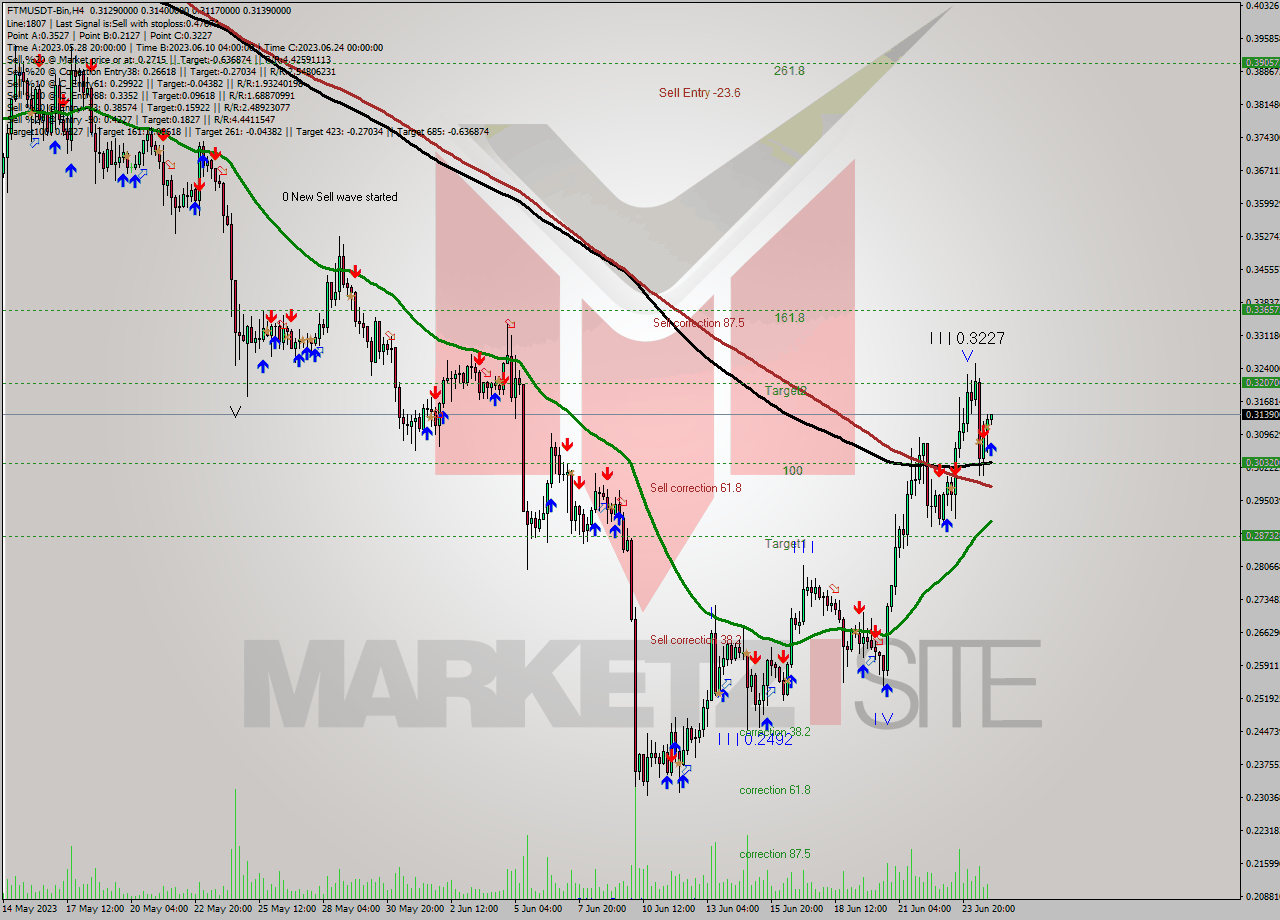
Task: Select the 'Line:1807 | Last Signal is:Sell' info line
Action: click(108, 23)
